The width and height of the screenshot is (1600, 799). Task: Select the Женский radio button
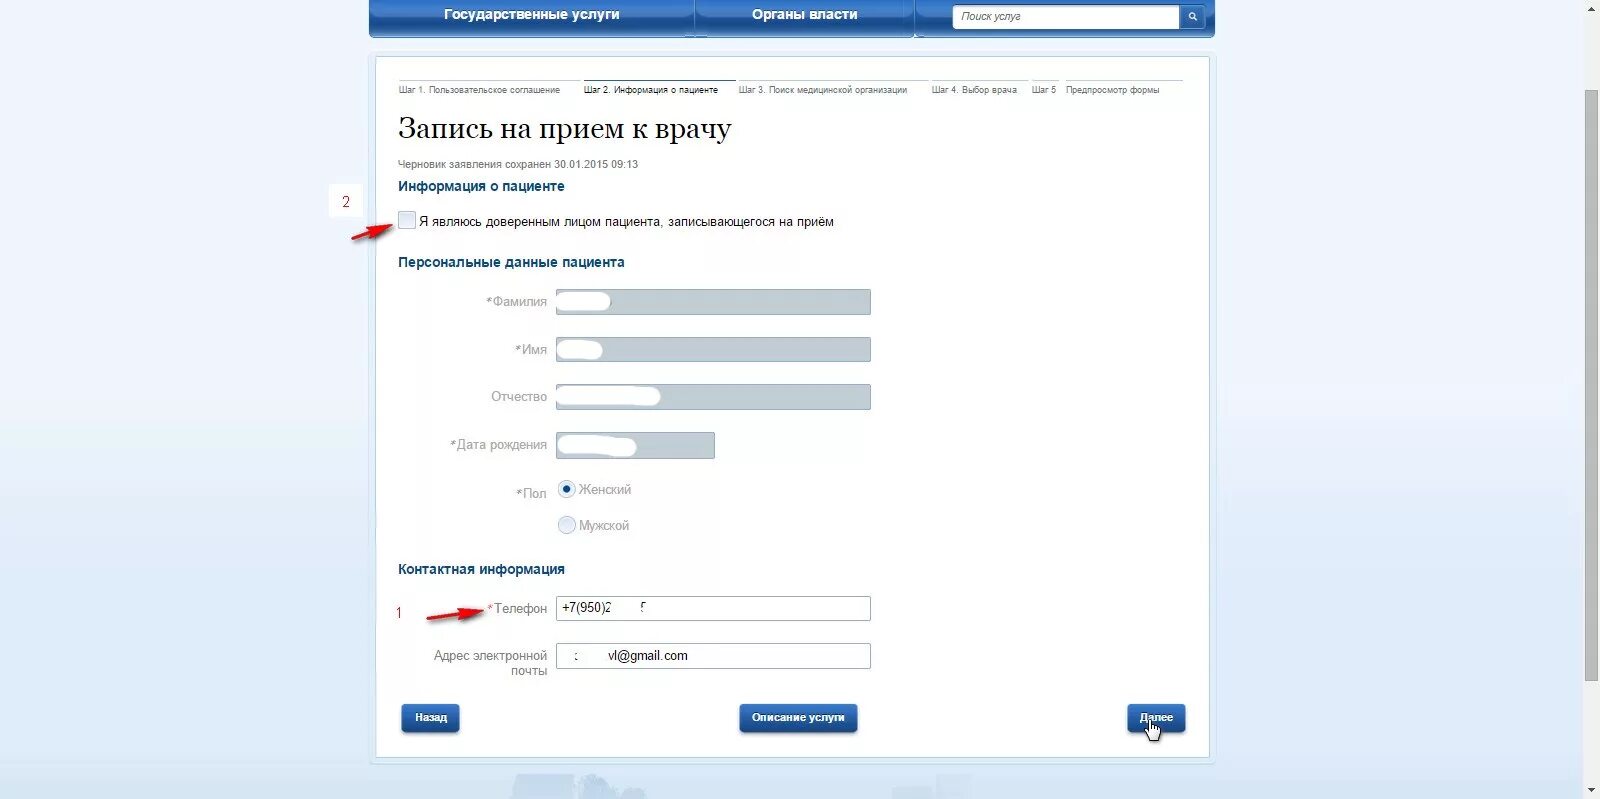(x=567, y=489)
